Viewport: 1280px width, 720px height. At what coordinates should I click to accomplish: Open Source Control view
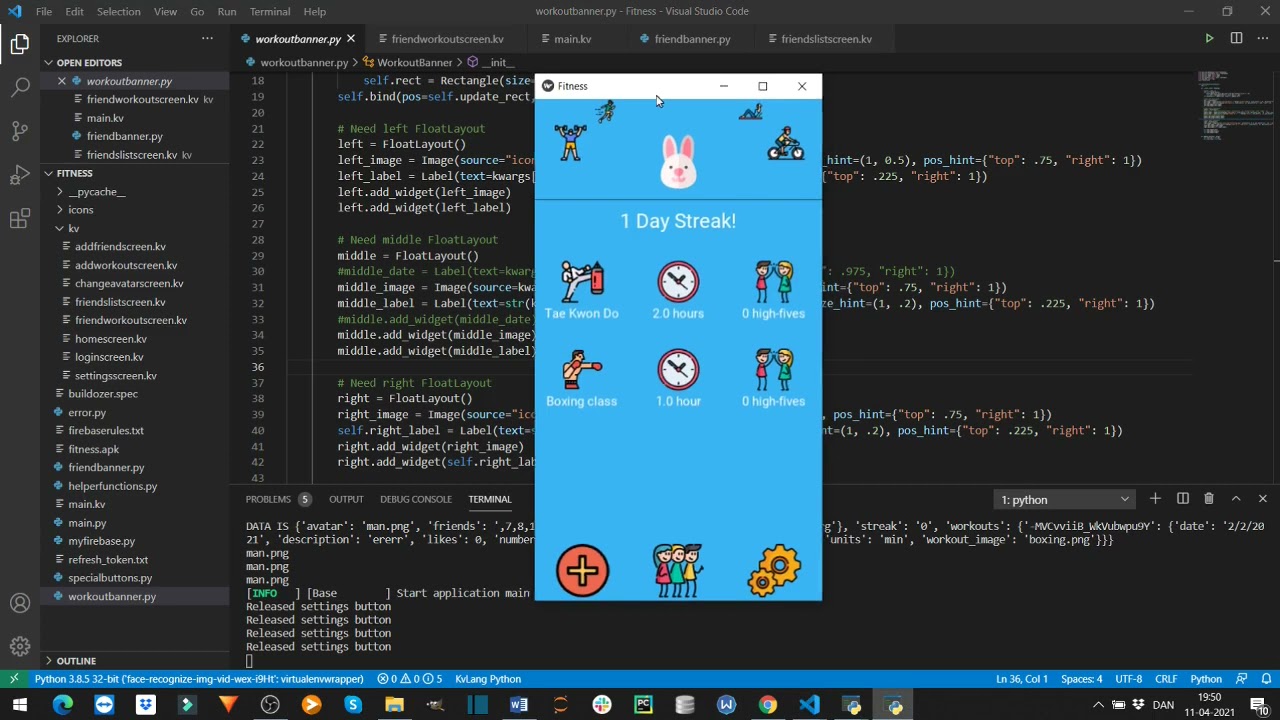pyautogui.click(x=20, y=131)
